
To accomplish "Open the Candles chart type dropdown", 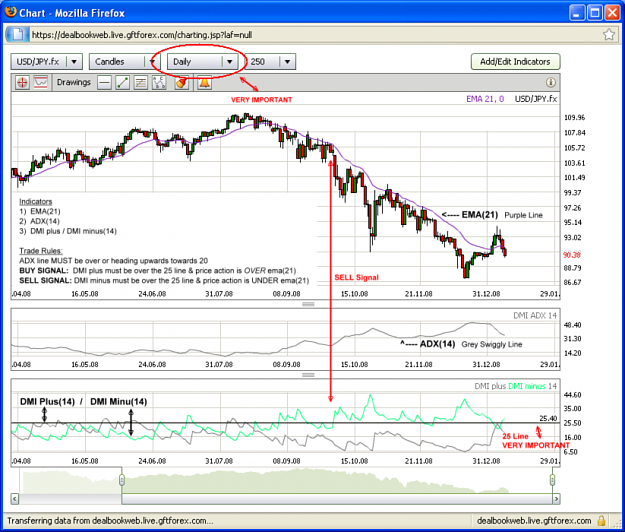I will click(x=124, y=62).
